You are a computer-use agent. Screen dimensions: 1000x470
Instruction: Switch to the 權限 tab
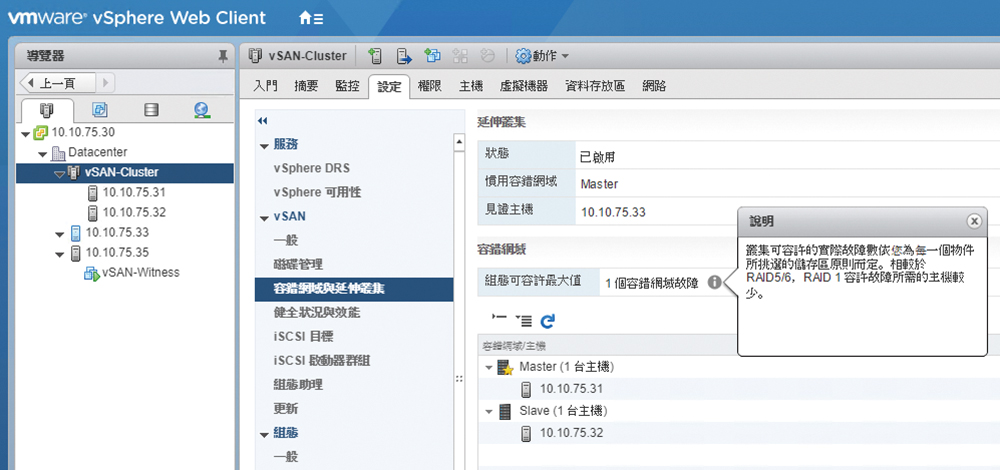[x=429, y=86]
